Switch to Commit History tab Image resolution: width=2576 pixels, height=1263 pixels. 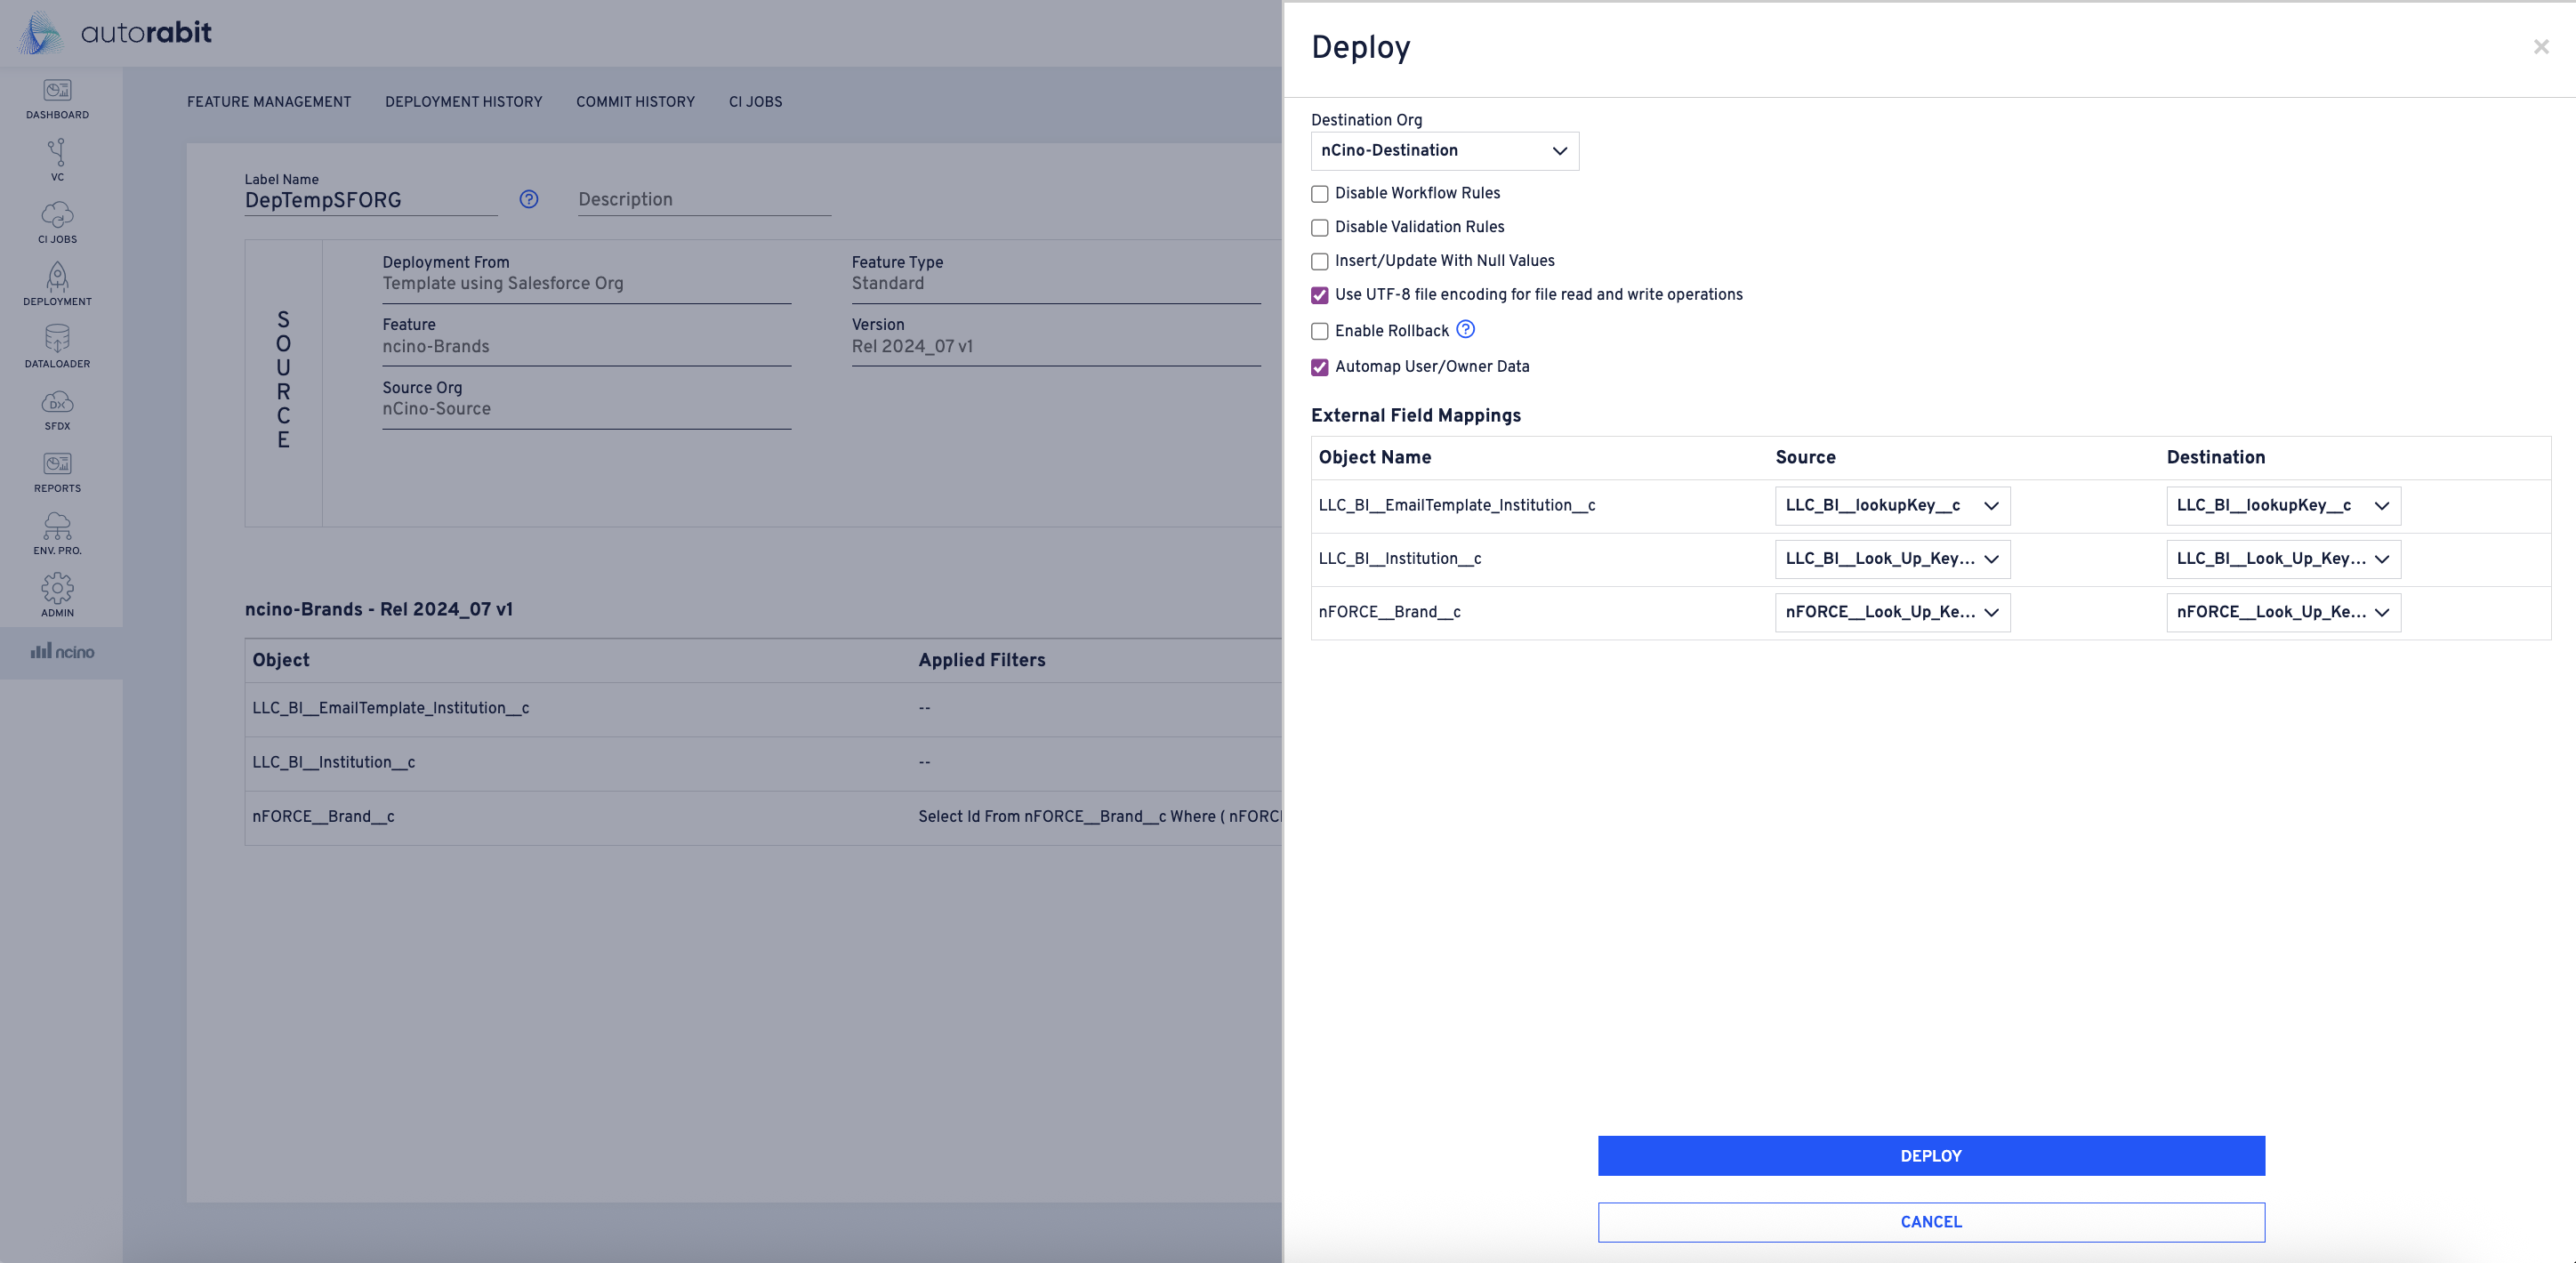click(x=635, y=102)
